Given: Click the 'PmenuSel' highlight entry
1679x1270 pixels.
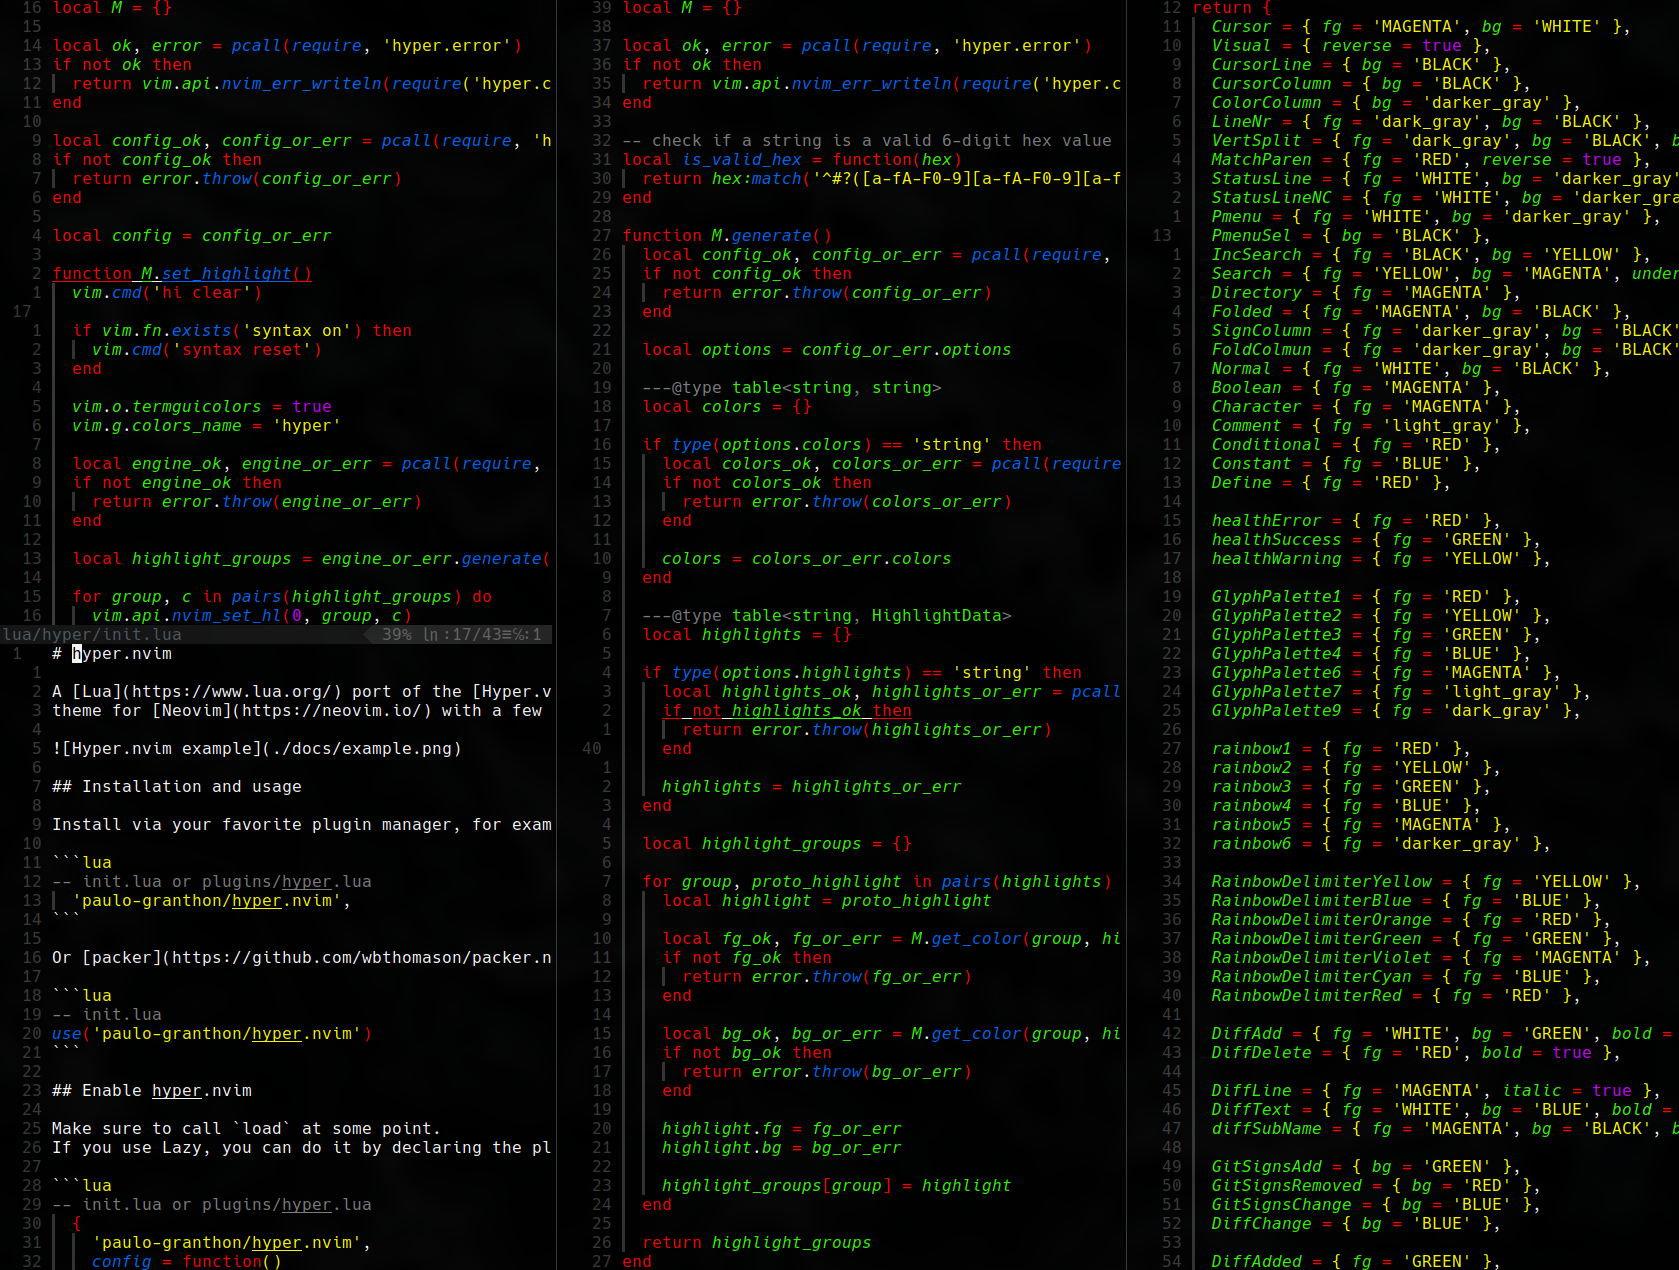Looking at the screenshot, I should tap(1351, 235).
